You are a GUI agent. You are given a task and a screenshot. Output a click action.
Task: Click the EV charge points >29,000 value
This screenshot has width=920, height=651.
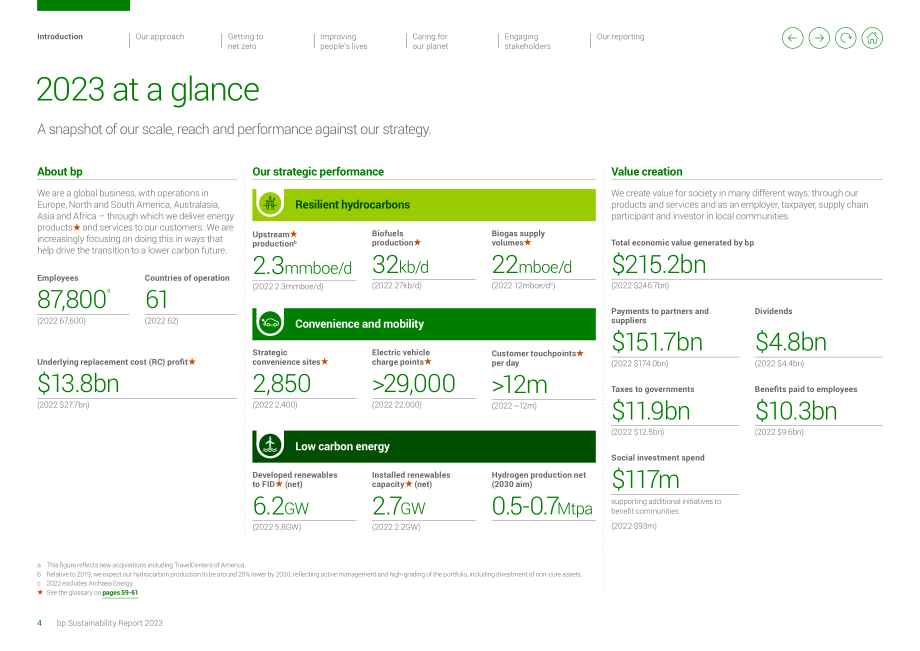point(414,384)
